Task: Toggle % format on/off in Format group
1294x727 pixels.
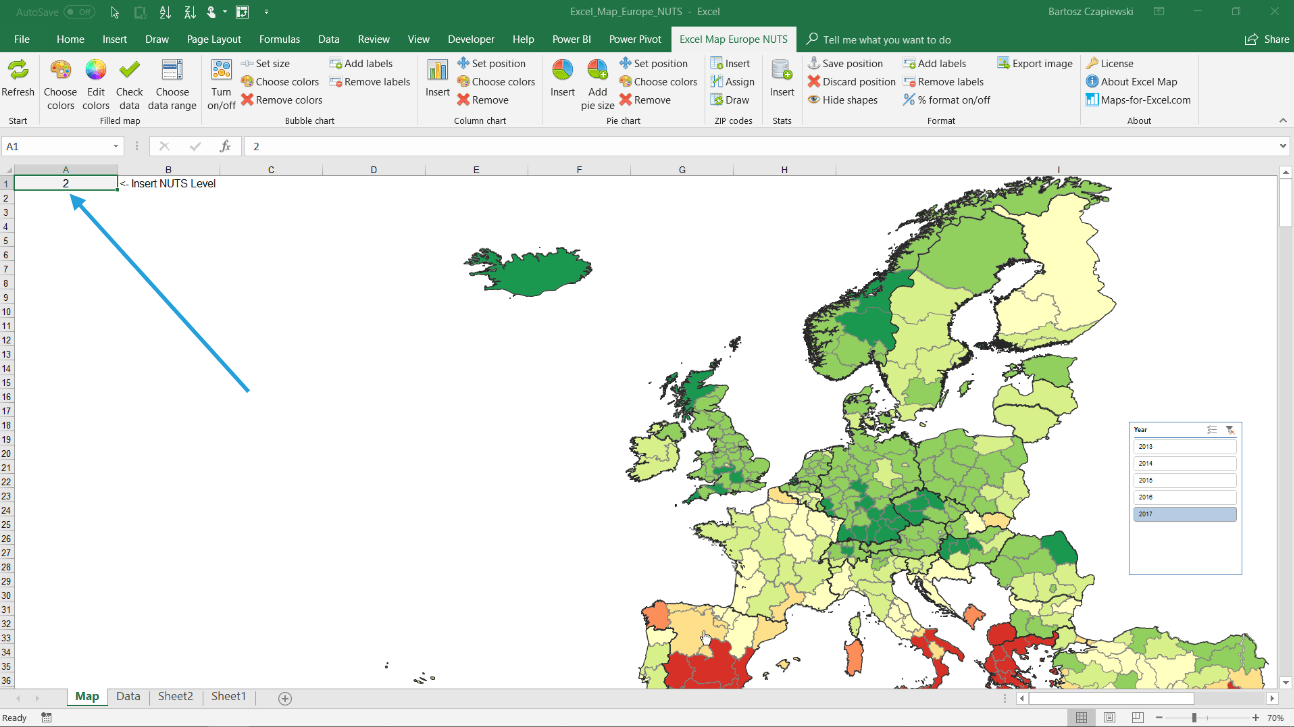Action: 945,99
